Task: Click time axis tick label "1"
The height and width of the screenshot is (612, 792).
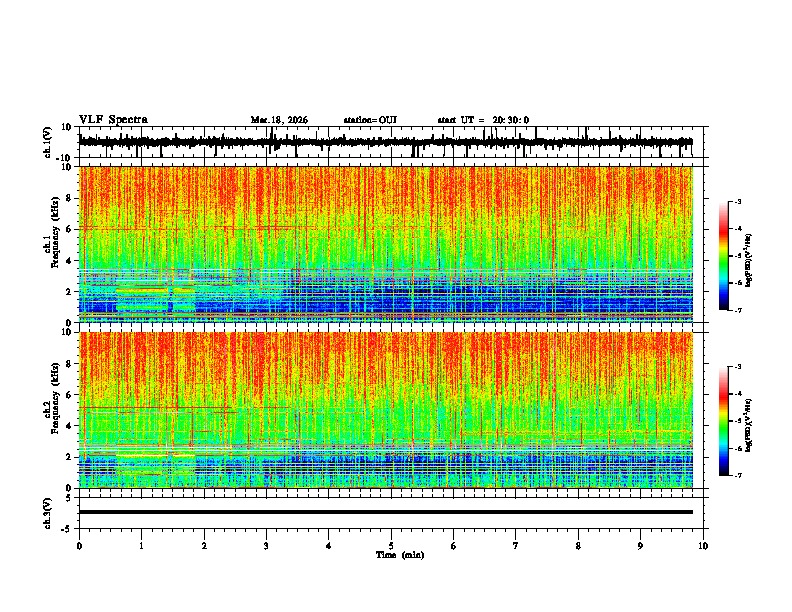Action: click(141, 546)
